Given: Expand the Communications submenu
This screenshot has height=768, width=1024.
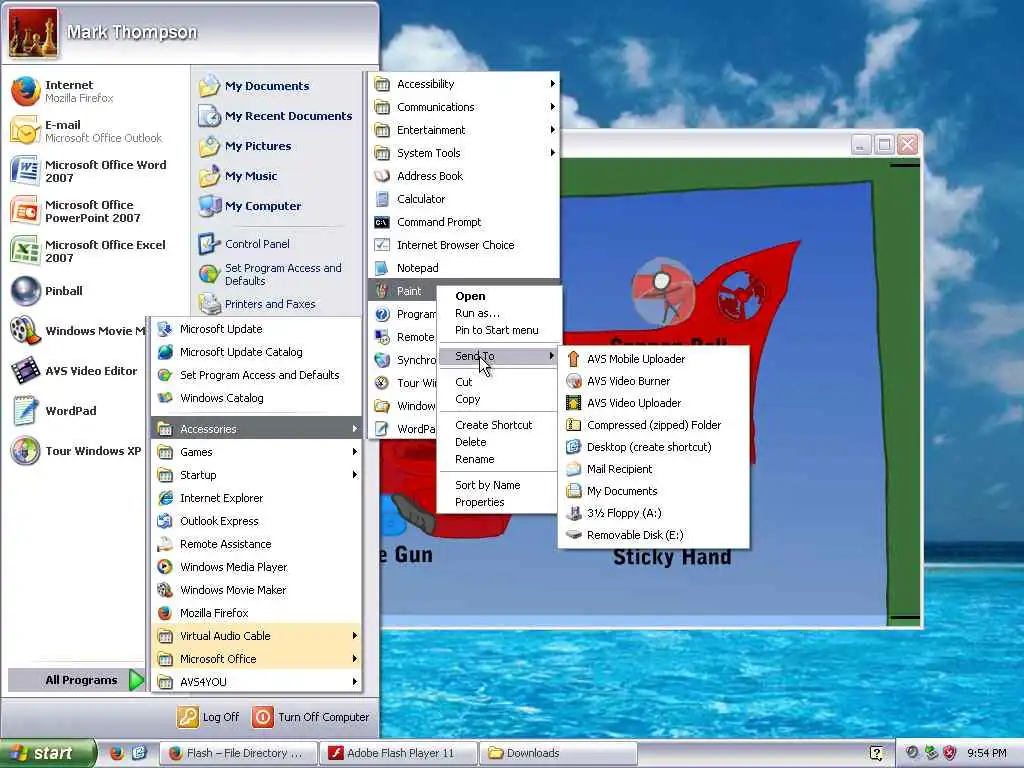Looking at the screenshot, I should 464,106.
